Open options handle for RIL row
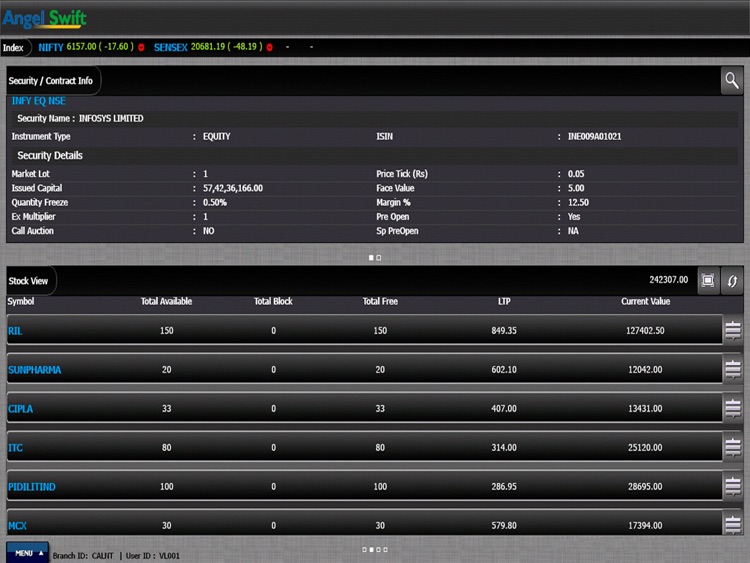The width and height of the screenshot is (750, 563). (733, 330)
